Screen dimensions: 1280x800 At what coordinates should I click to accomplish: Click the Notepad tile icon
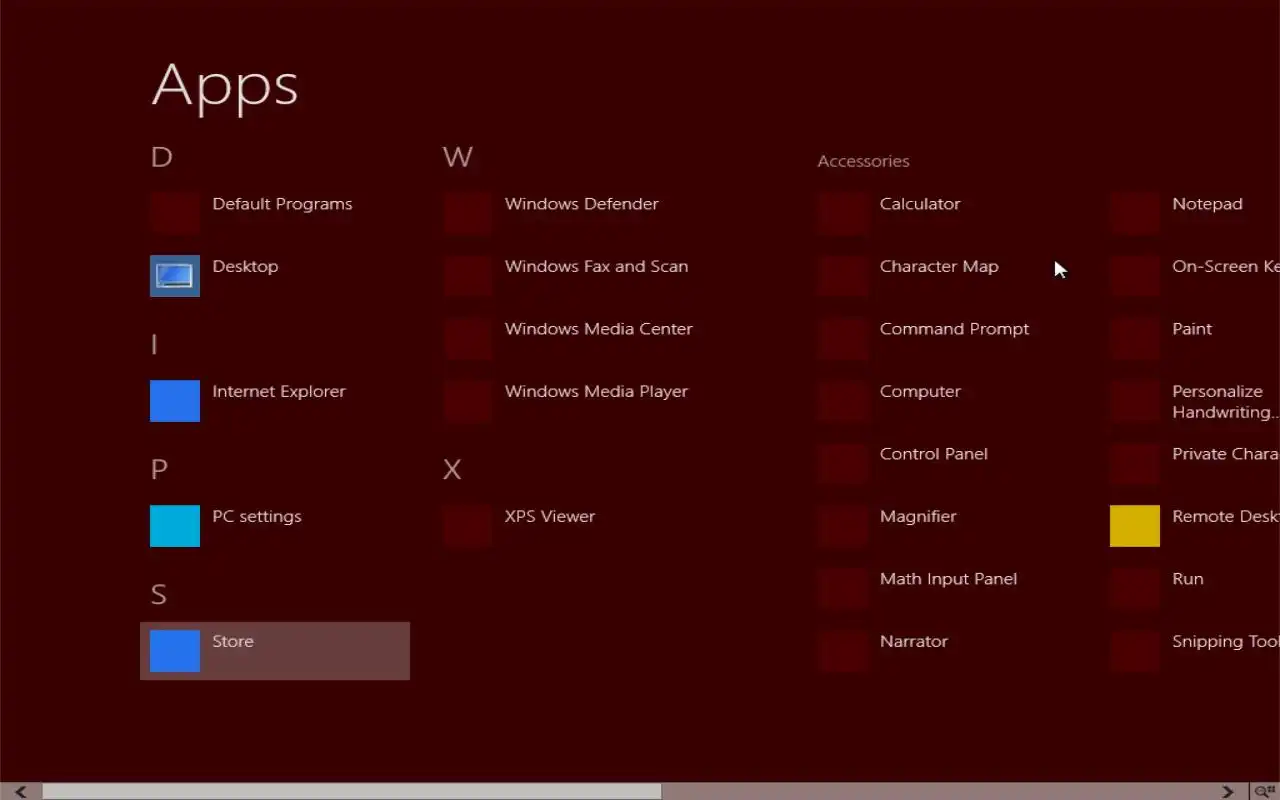point(1135,213)
